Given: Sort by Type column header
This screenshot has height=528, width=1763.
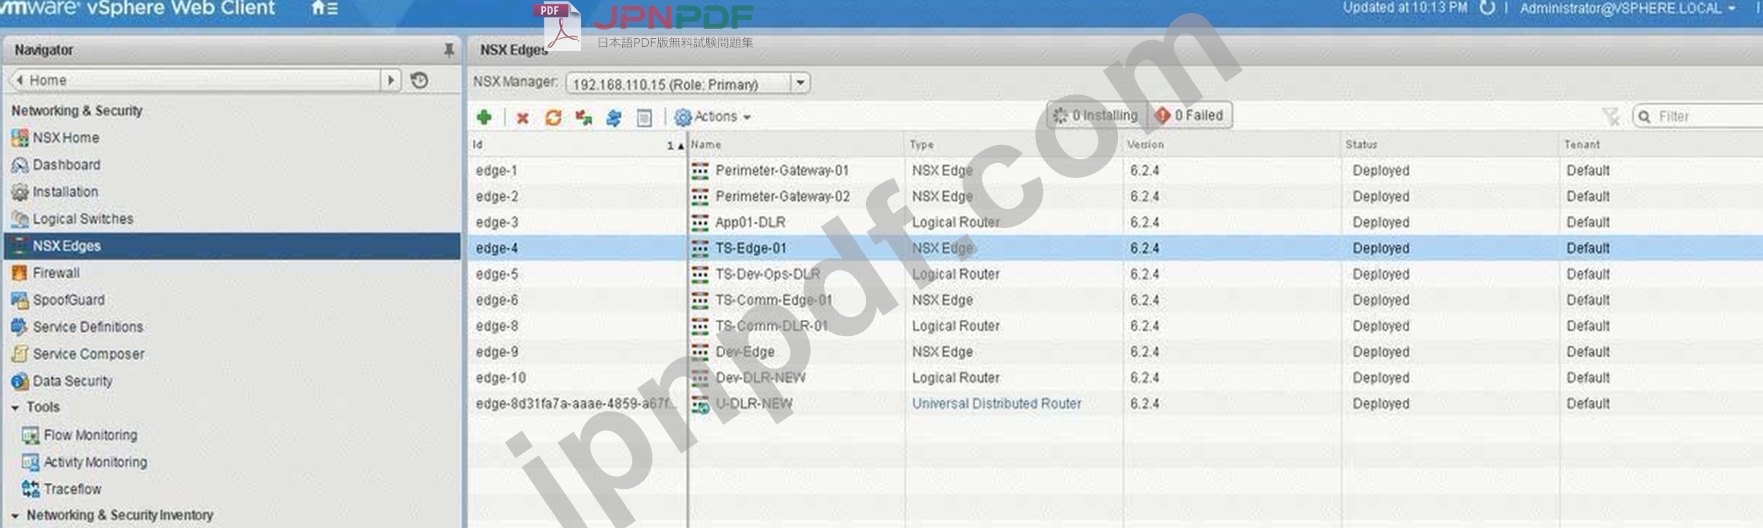Looking at the screenshot, I should pyautogui.click(x=1014, y=145).
